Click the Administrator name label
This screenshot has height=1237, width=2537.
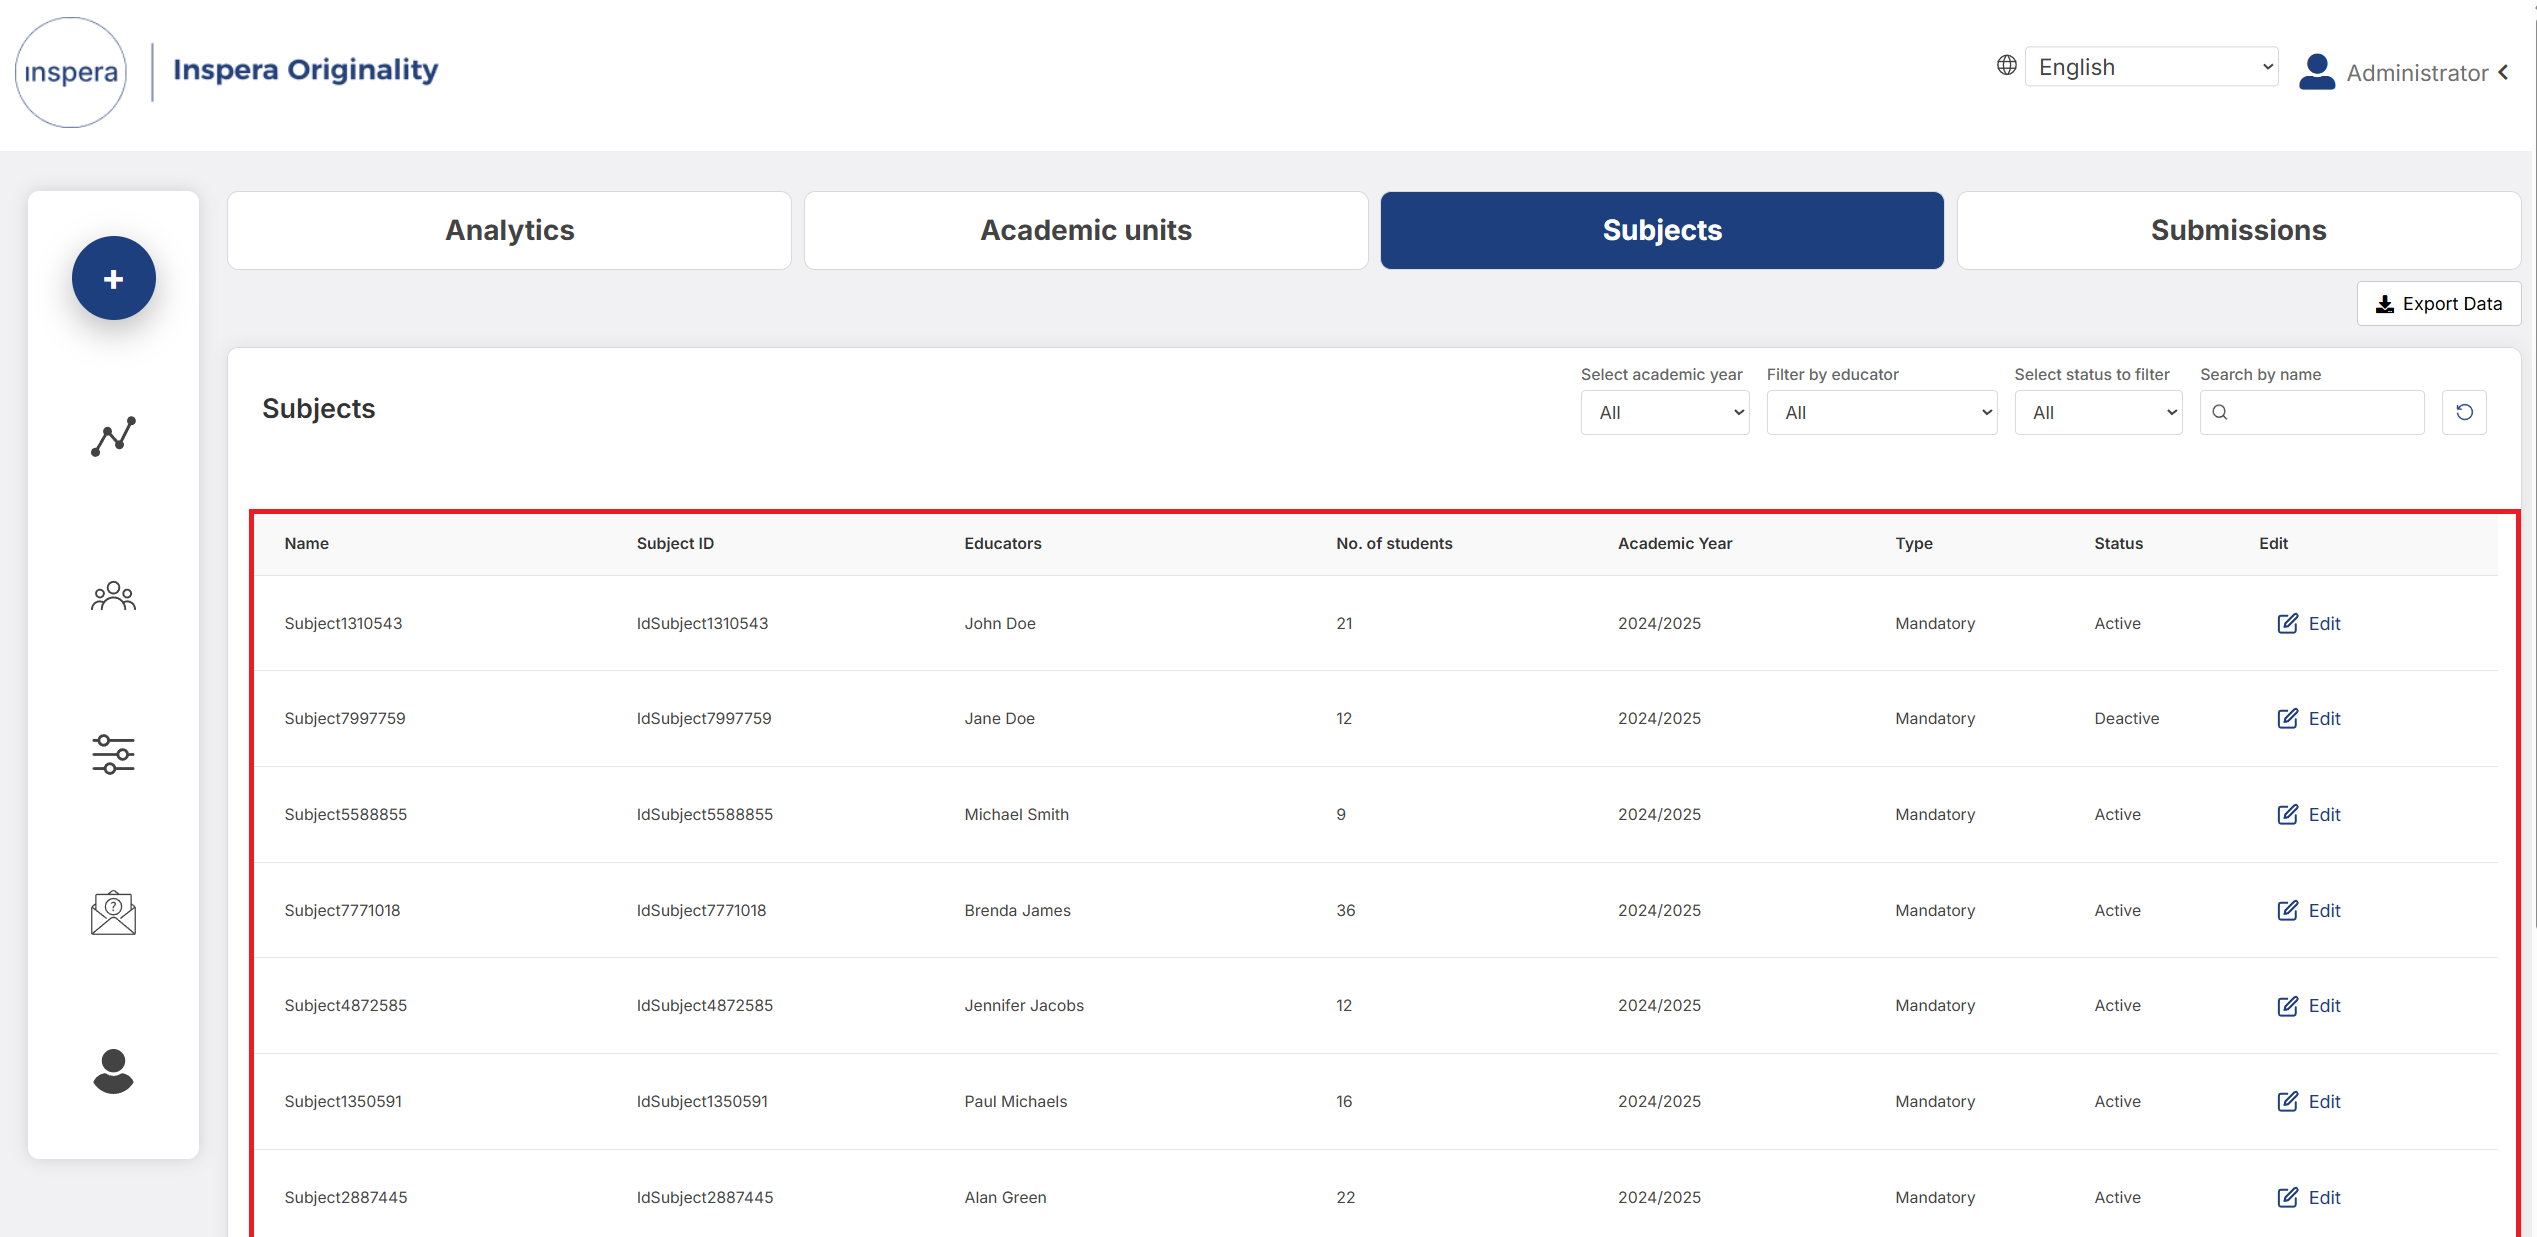pyautogui.click(x=2417, y=73)
